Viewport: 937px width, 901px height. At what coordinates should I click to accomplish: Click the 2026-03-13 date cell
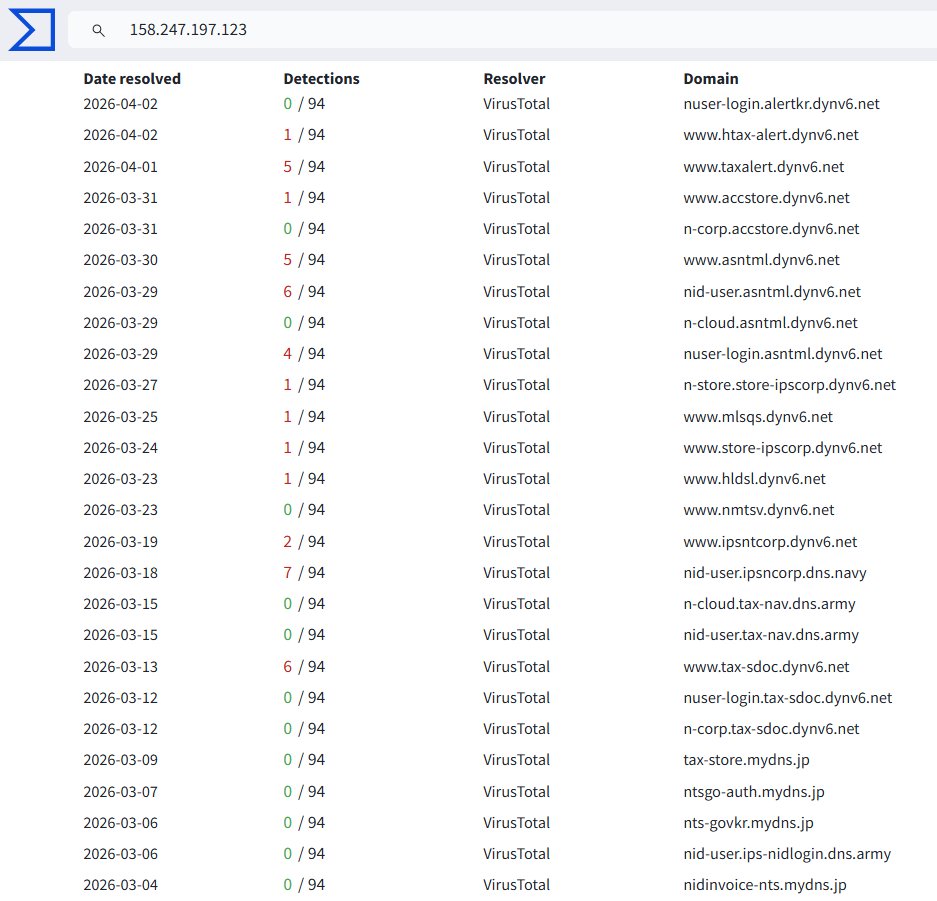click(121, 666)
